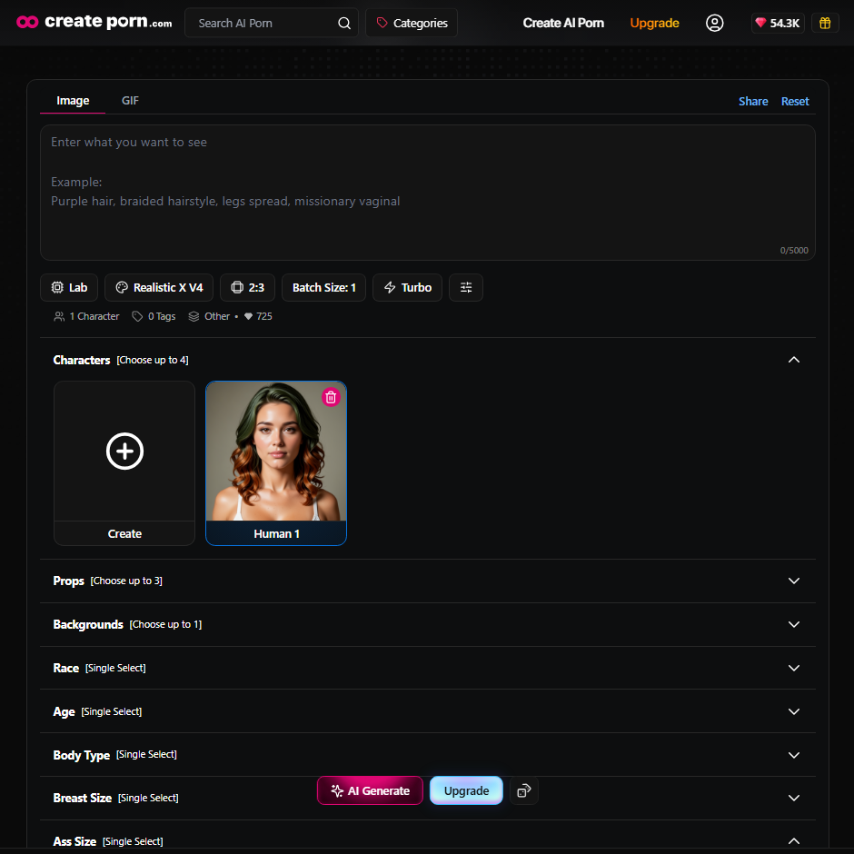Open Create AI Porn from the header

click(563, 23)
